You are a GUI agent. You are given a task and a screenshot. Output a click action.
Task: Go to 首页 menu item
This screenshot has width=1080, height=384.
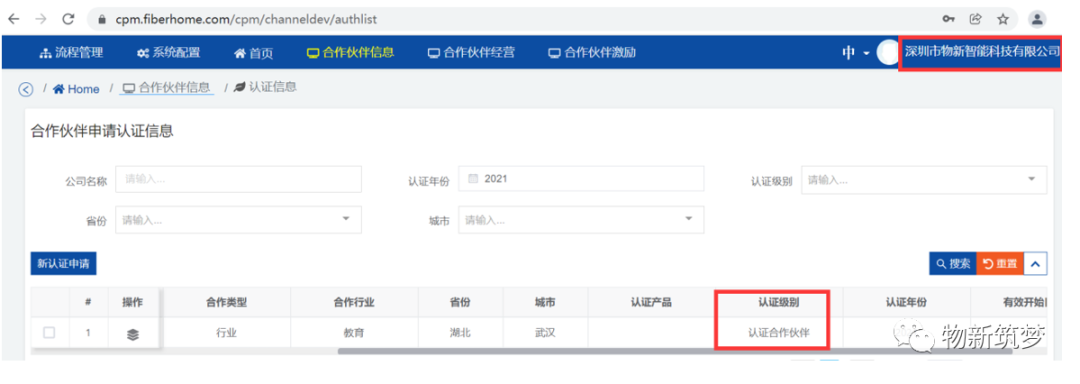[254, 53]
